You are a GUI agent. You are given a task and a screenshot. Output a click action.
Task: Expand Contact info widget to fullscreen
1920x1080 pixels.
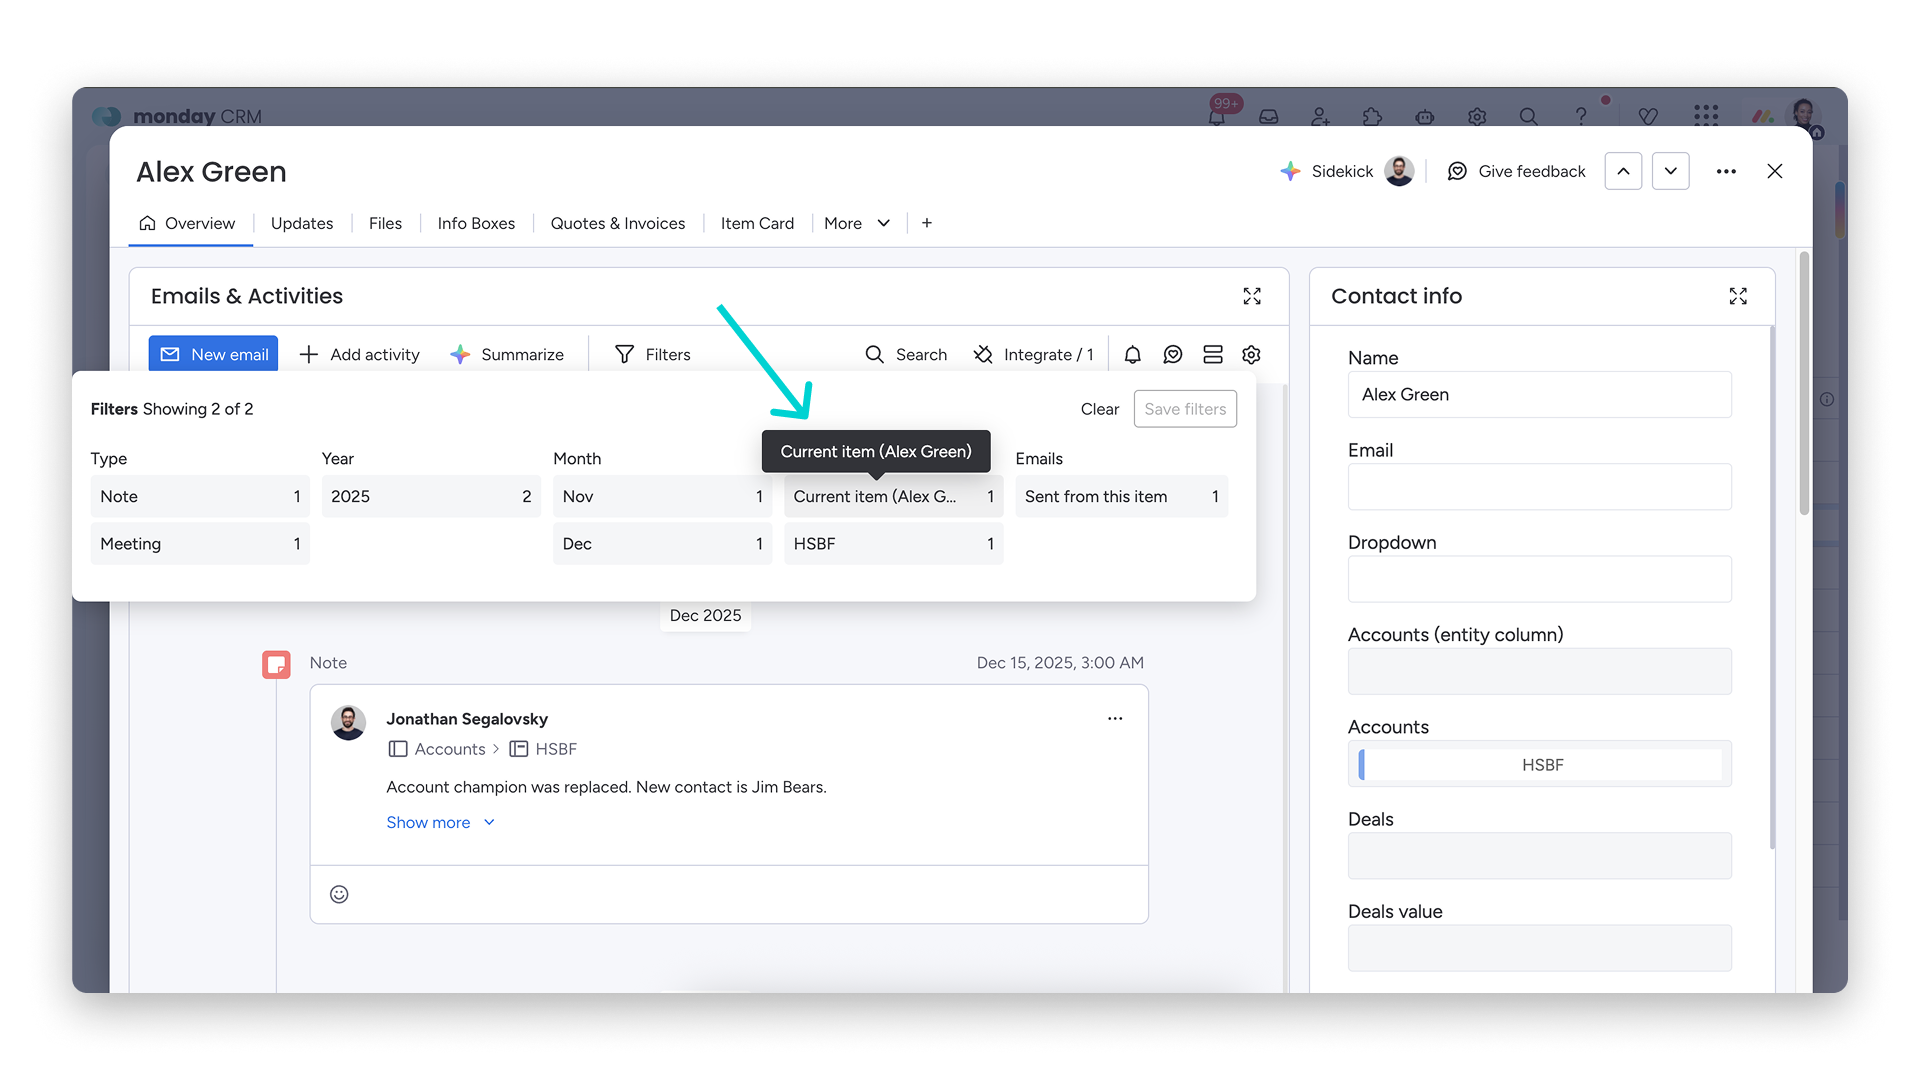(1738, 296)
